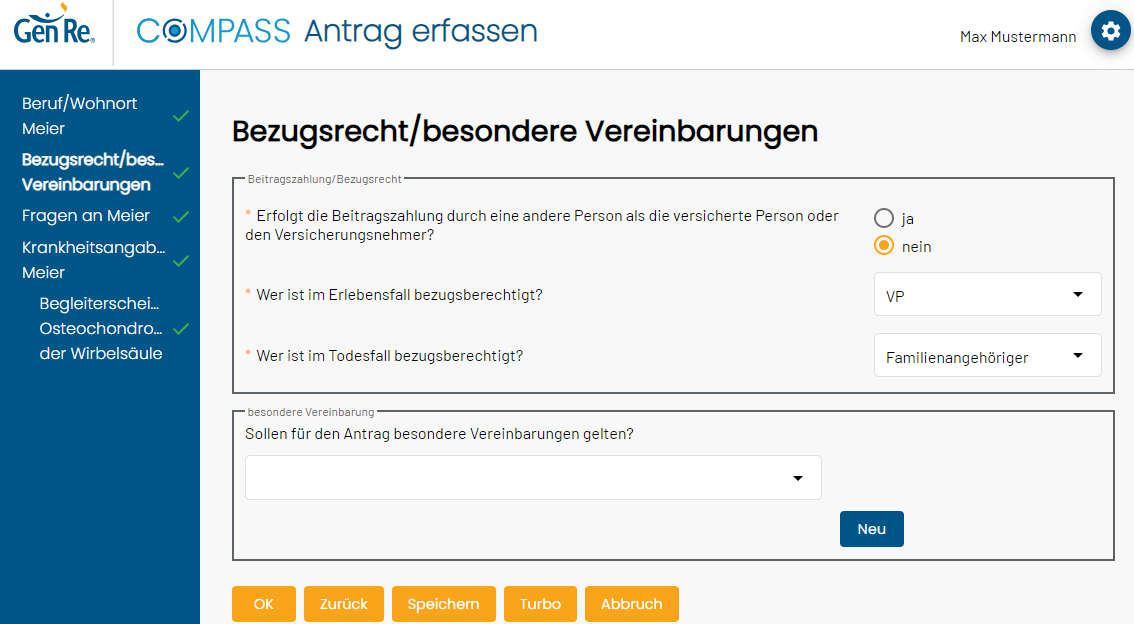Click the user name Max Mustermann
The image size is (1134, 624).
click(1018, 37)
